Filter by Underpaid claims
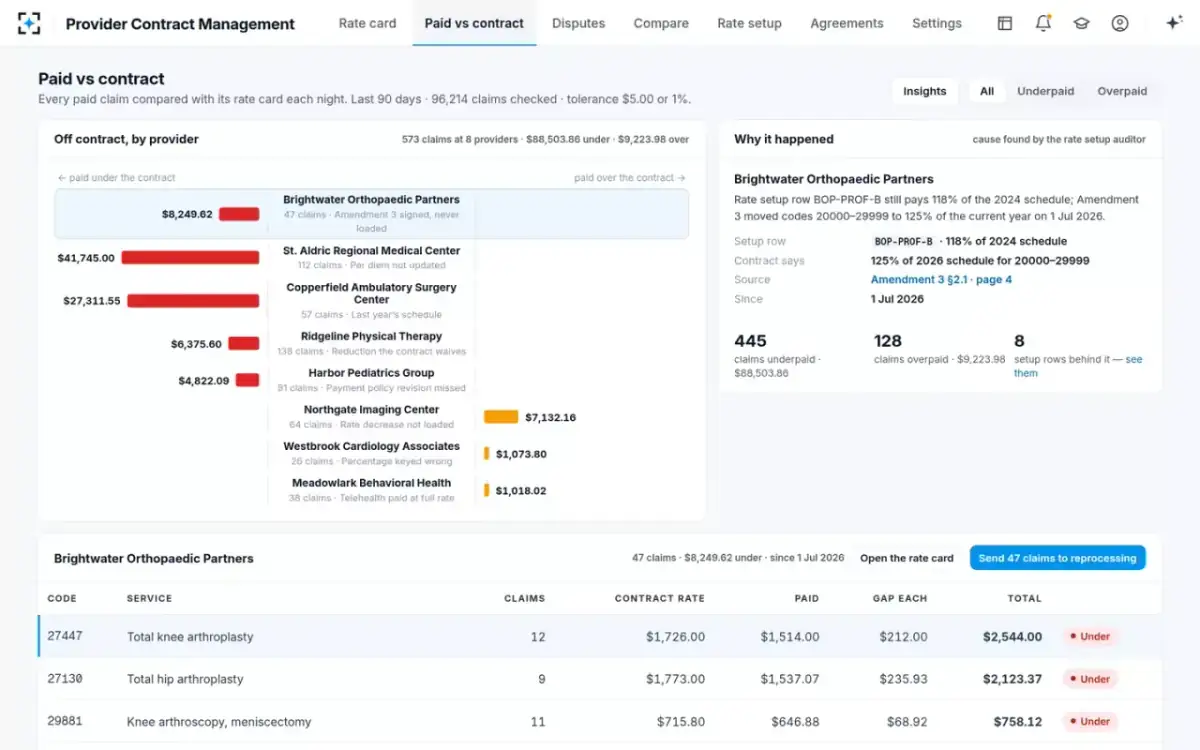The width and height of the screenshot is (1200, 750). tap(1046, 91)
